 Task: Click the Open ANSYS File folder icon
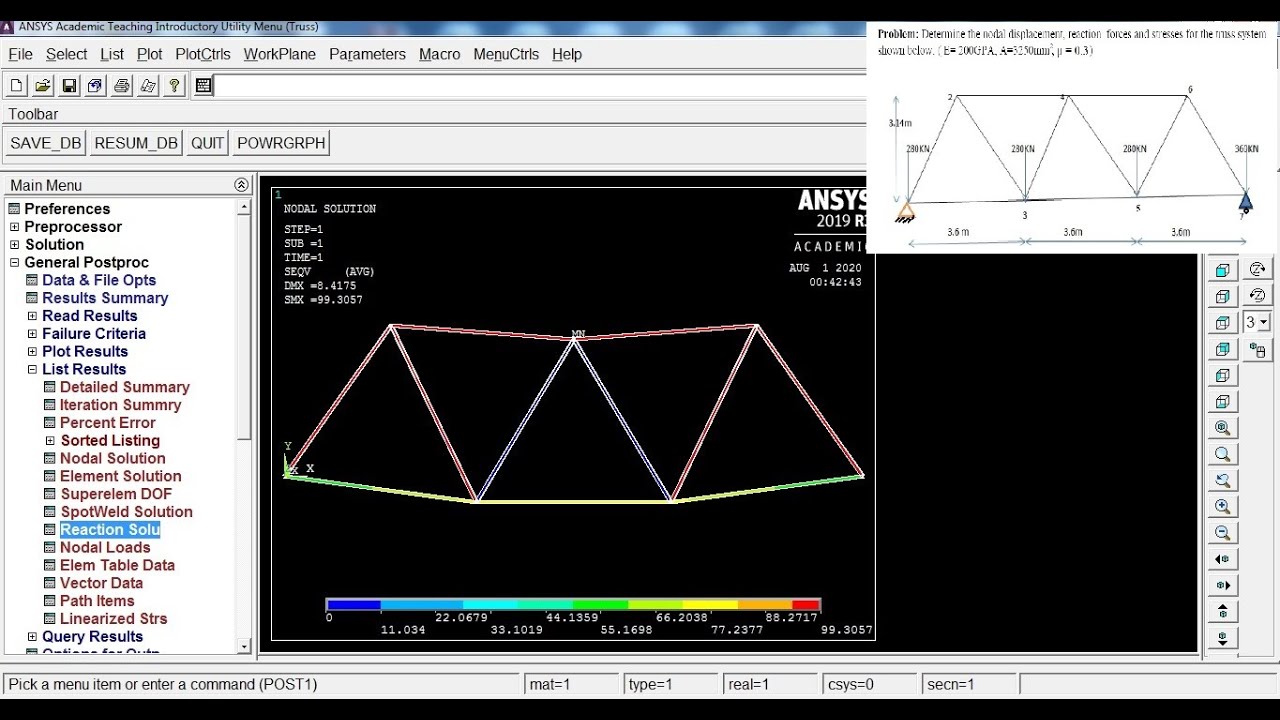(x=43, y=86)
